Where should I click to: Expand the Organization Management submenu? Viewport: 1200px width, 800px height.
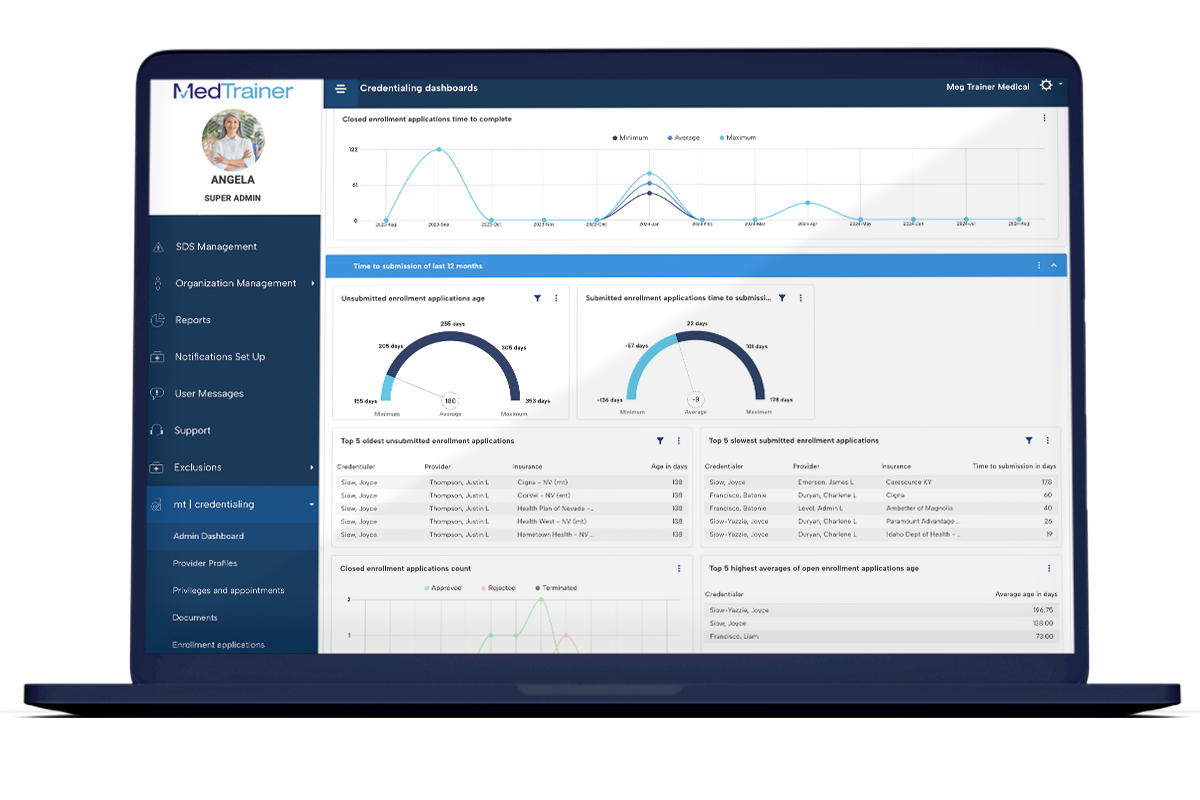(x=313, y=284)
